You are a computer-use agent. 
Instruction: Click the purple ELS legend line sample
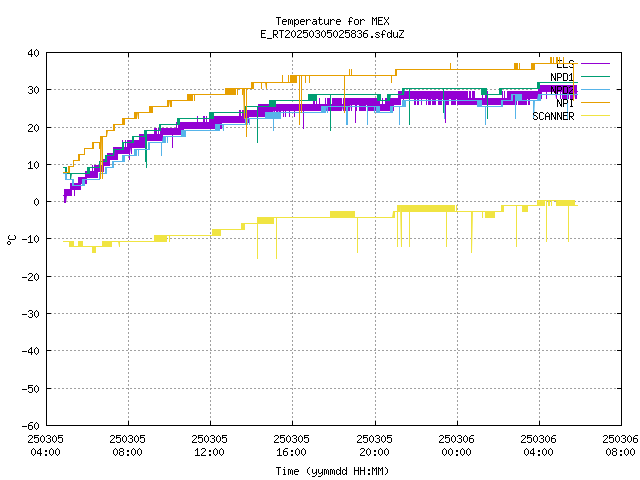coord(595,64)
